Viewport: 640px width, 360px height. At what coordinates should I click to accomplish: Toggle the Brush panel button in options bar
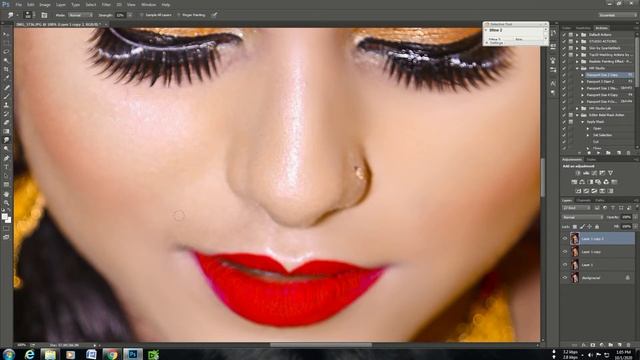pyautogui.click(x=44, y=15)
